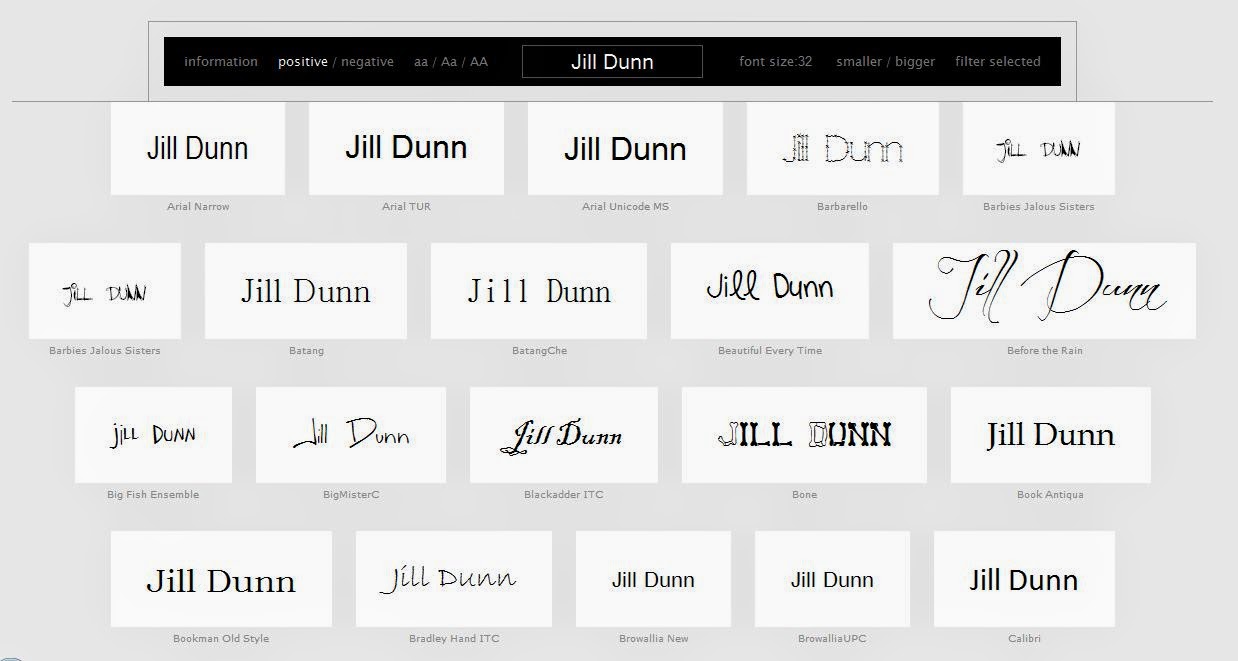The height and width of the screenshot is (661, 1238).
Task: Select the Book Antiqua preview card
Action: pyautogui.click(x=1050, y=435)
